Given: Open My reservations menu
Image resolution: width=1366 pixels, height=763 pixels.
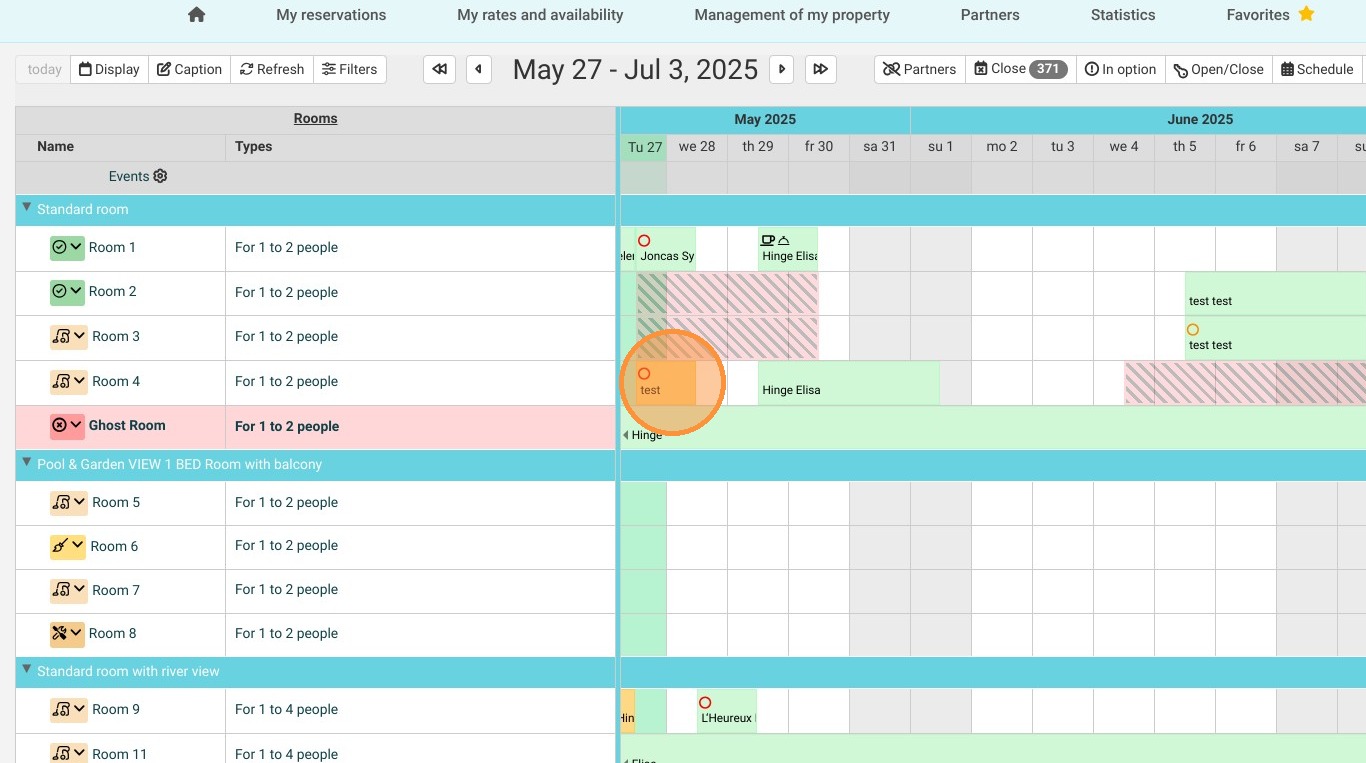Looking at the screenshot, I should [331, 15].
